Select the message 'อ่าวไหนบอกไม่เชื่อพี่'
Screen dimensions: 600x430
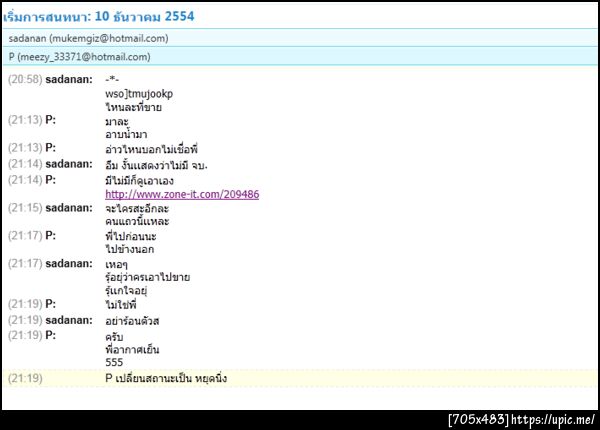[152, 148]
